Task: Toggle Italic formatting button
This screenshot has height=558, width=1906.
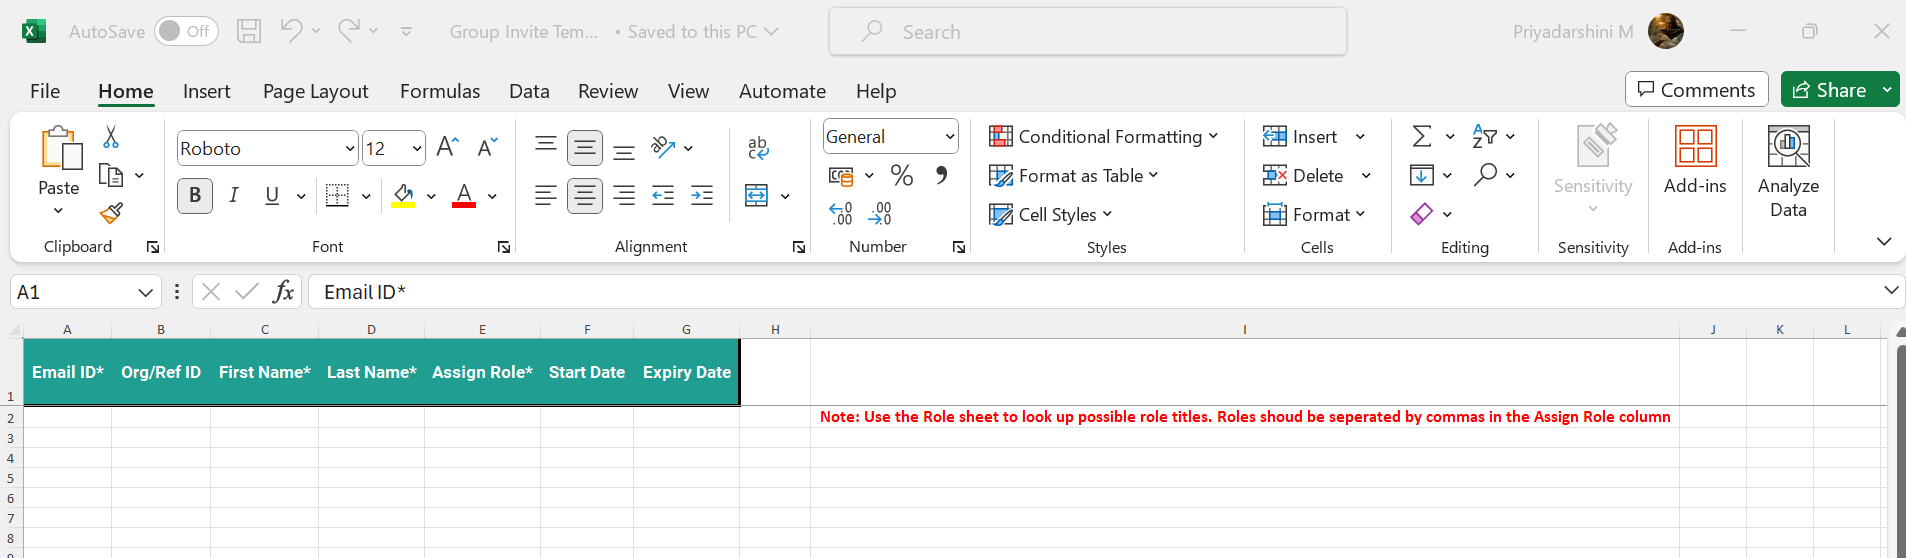Action: [x=233, y=196]
